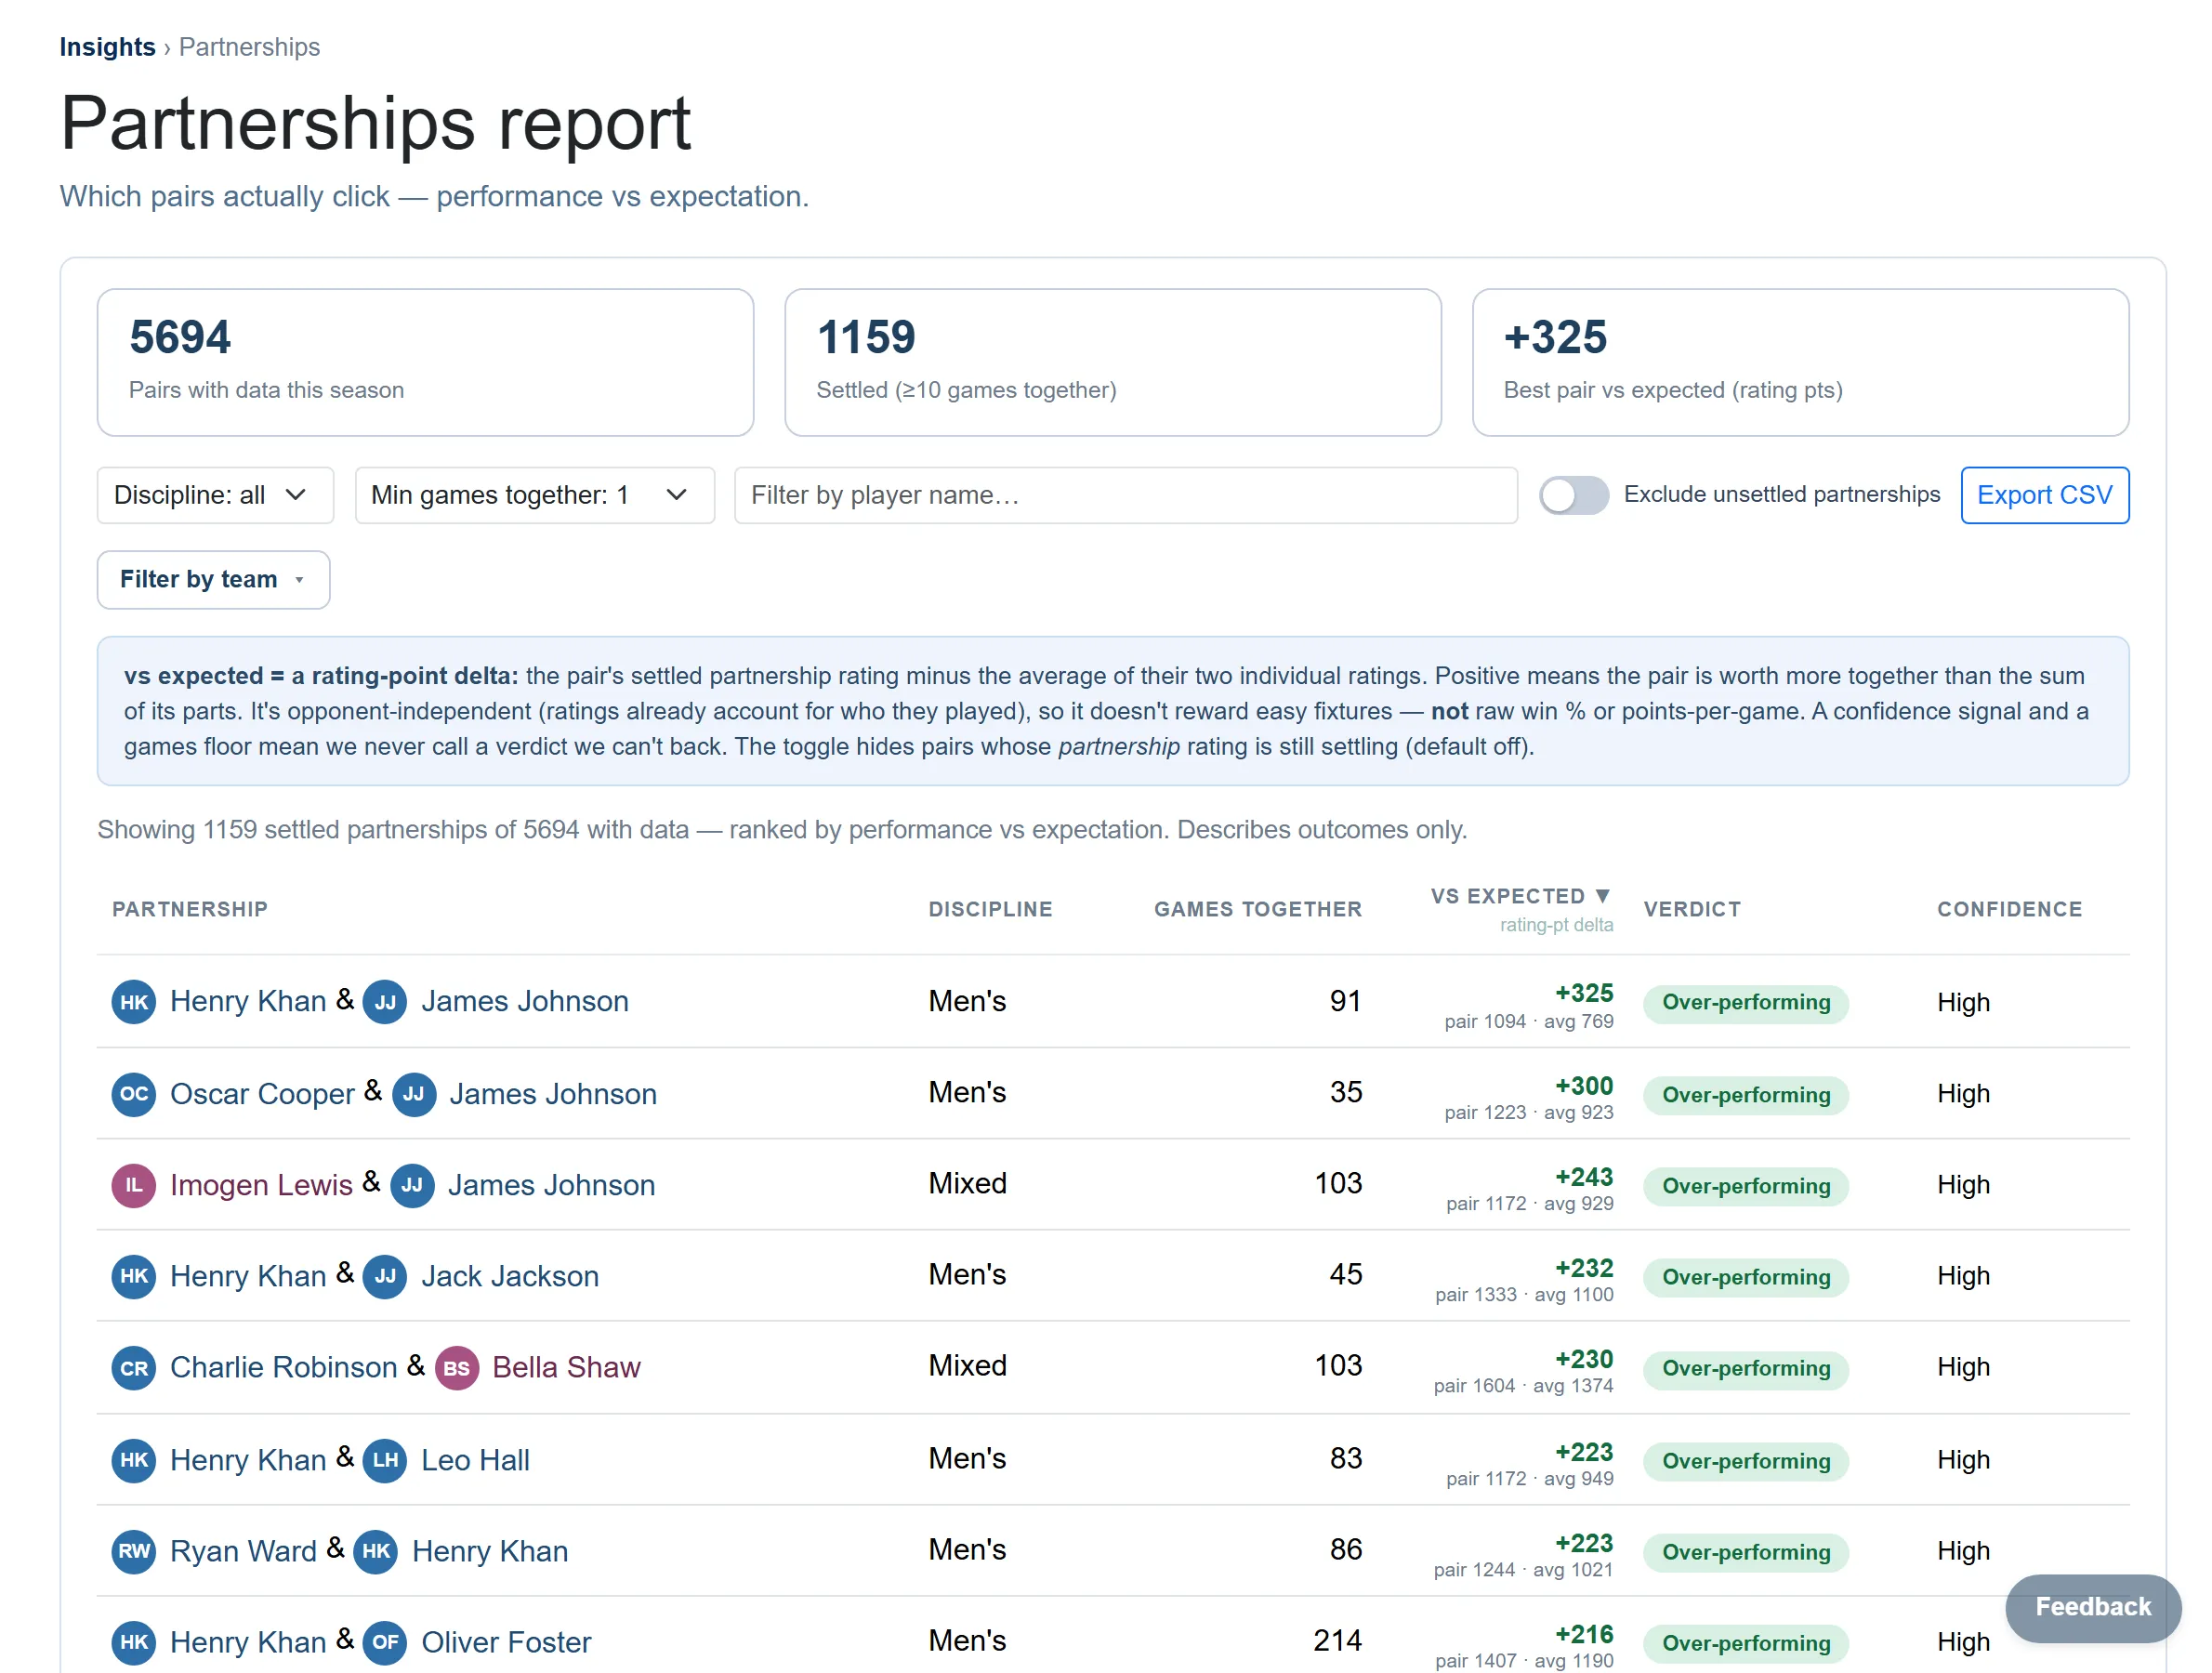The width and height of the screenshot is (2212, 1673).
Task: Click DISCIPLINE column header
Action: pos(990,909)
